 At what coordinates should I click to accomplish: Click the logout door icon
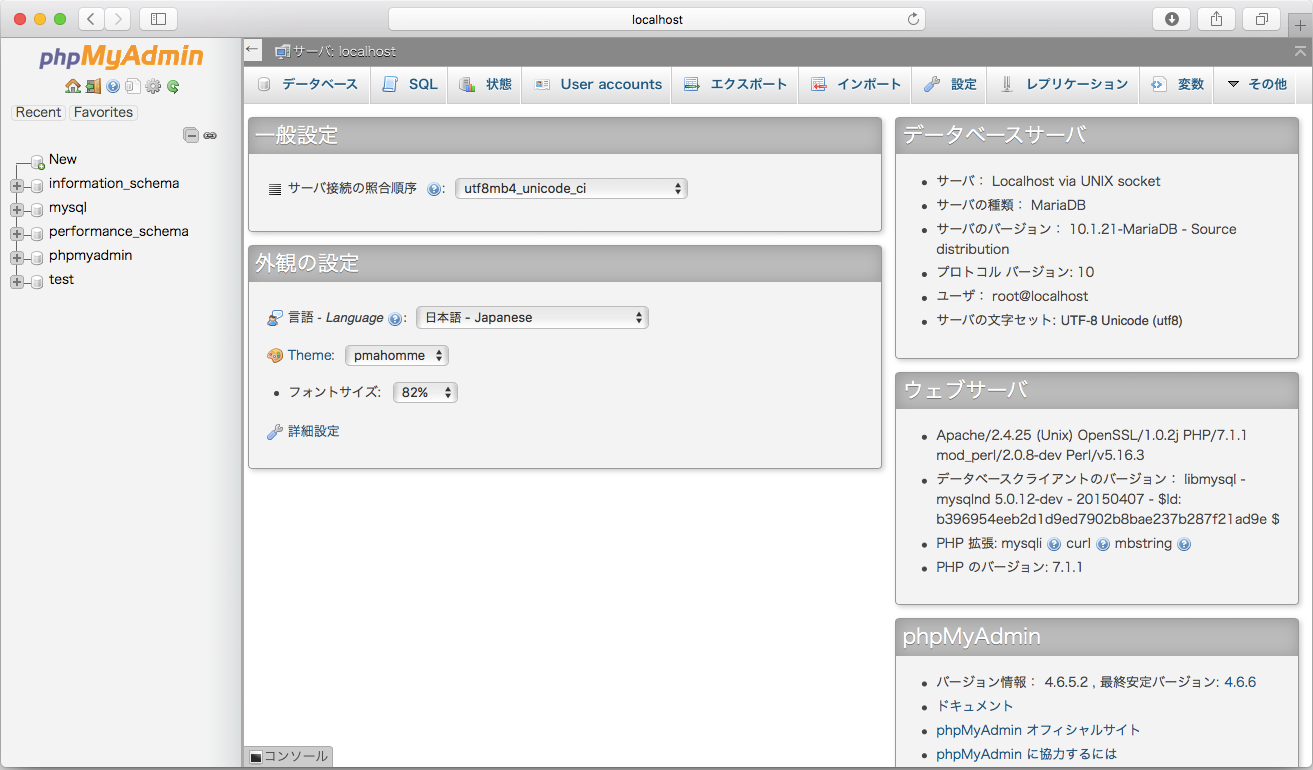(92, 87)
